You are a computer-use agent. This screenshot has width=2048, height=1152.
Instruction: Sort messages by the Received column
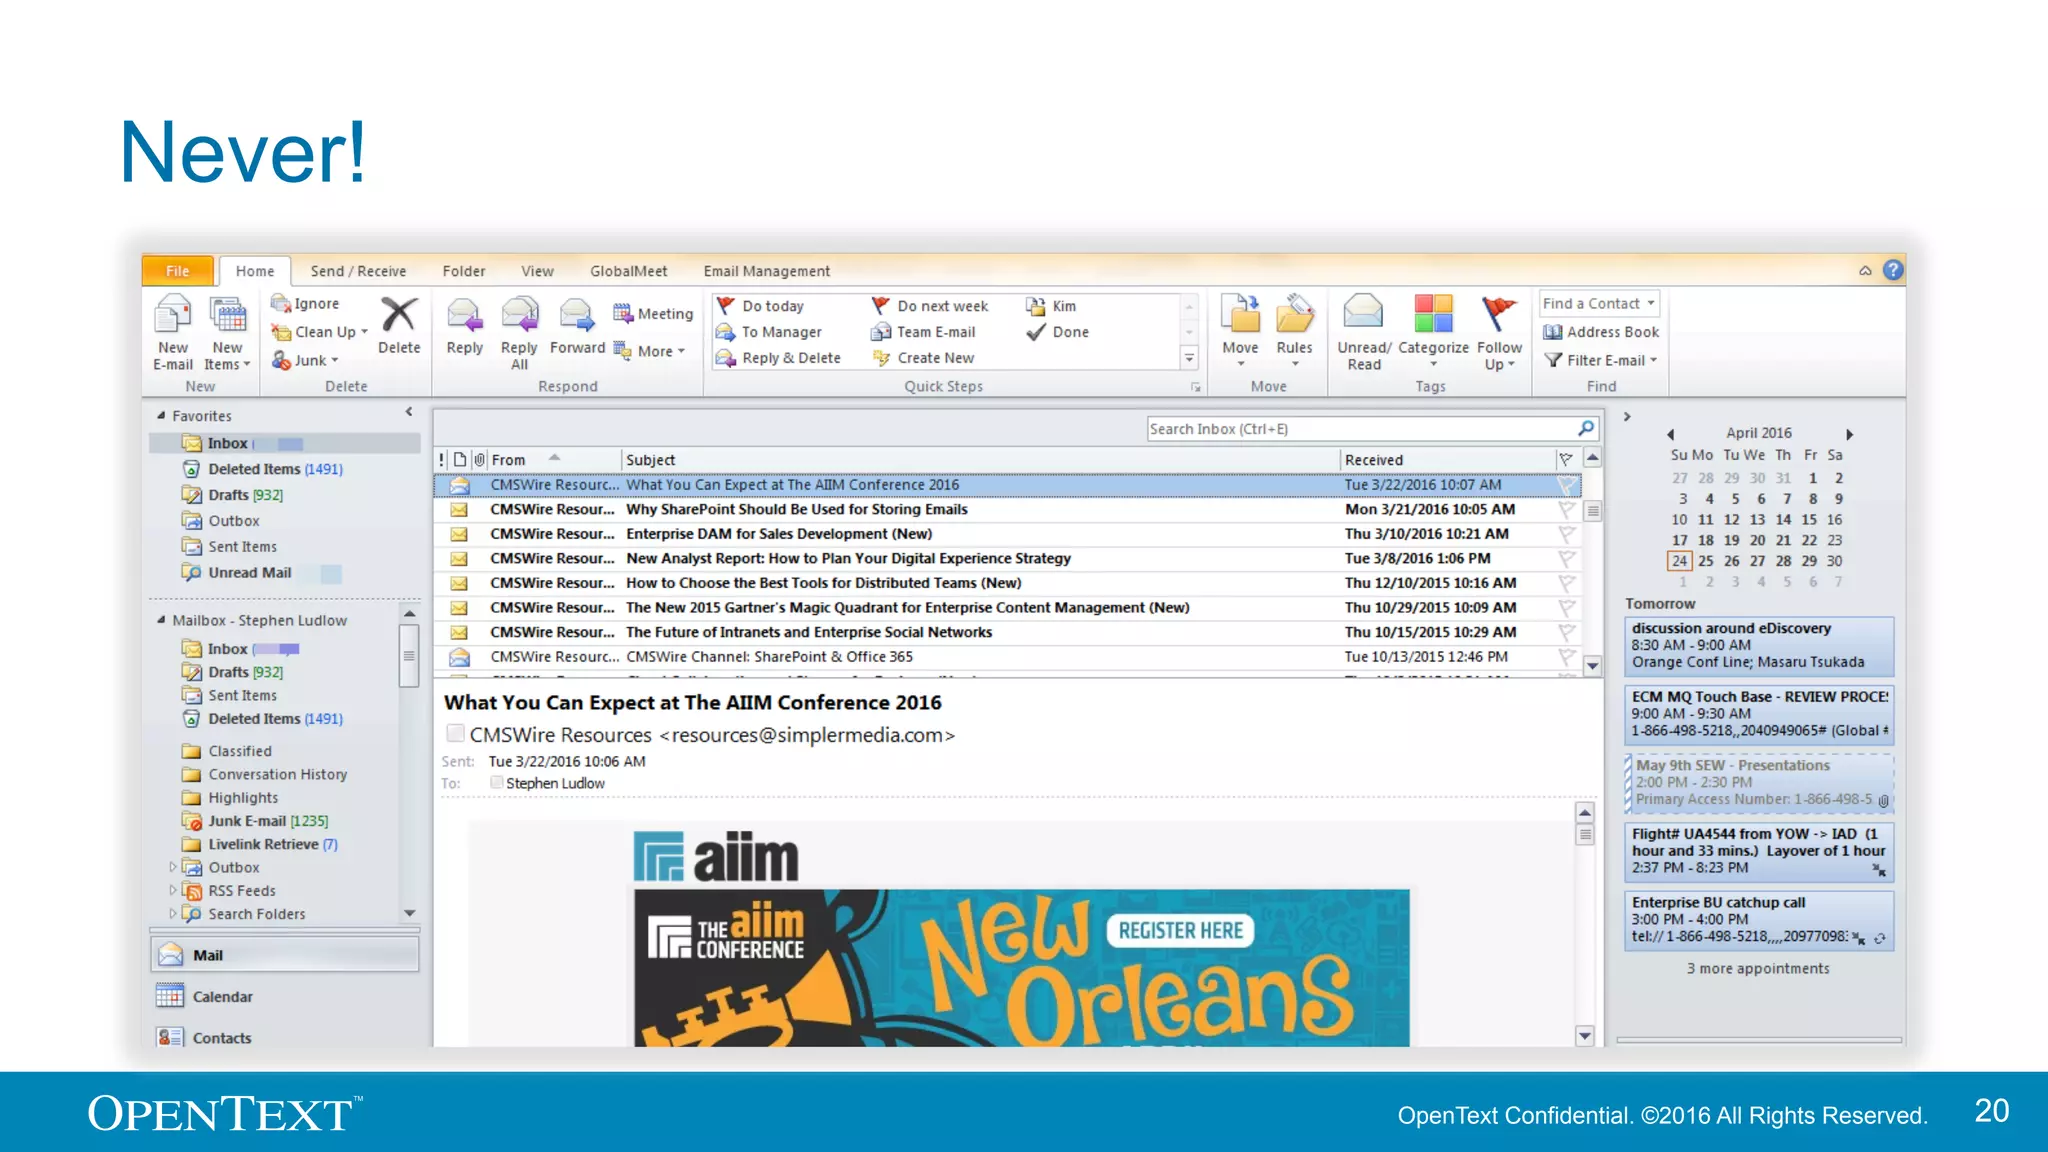pos(1447,460)
